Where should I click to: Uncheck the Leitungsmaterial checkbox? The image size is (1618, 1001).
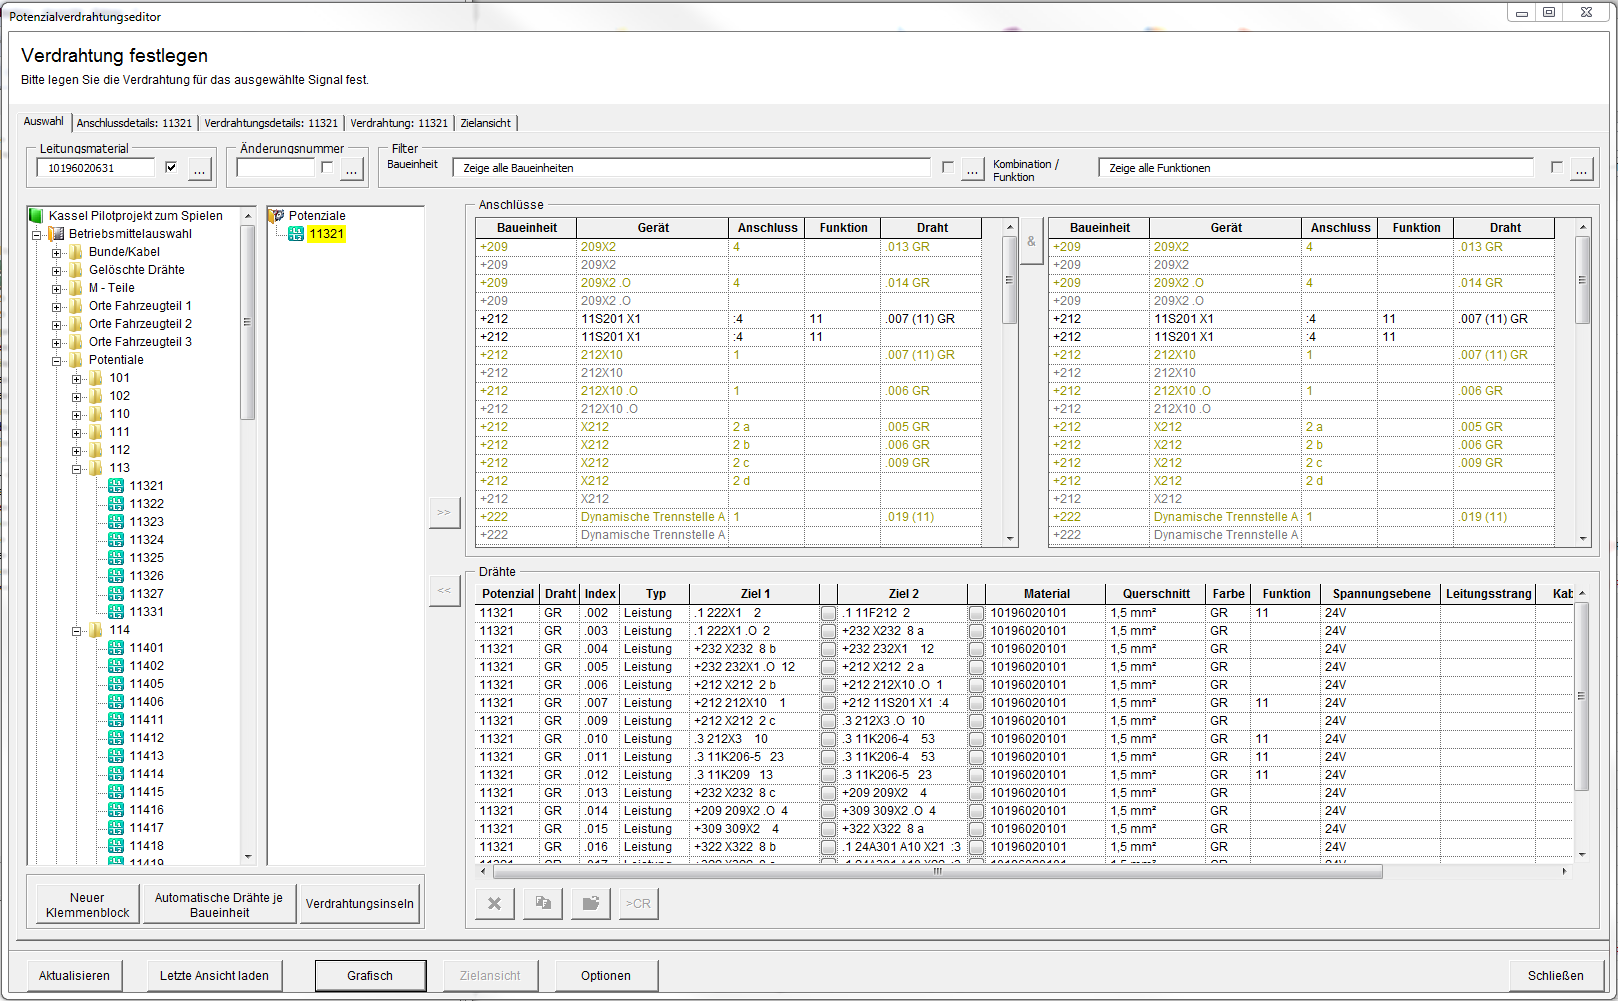[x=171, y=168]
